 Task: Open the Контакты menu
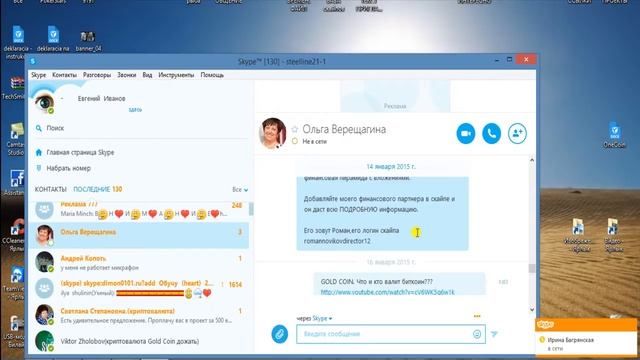pos(64,75)
